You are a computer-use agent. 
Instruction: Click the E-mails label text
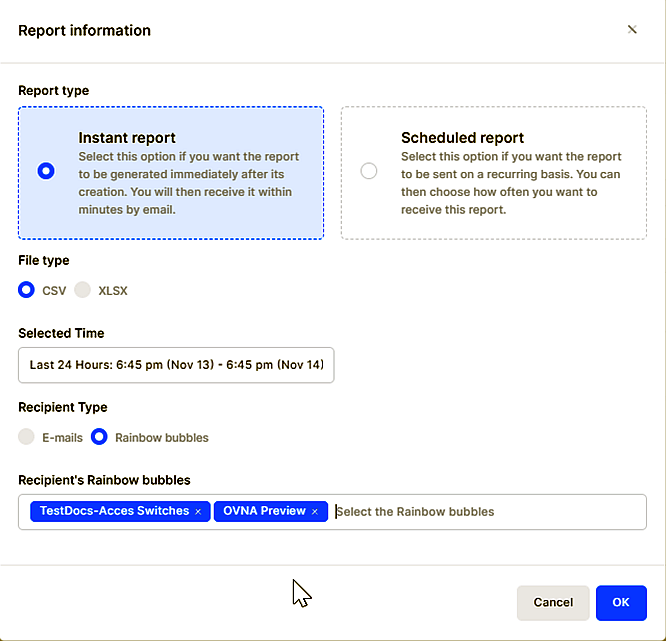[63, 437]
